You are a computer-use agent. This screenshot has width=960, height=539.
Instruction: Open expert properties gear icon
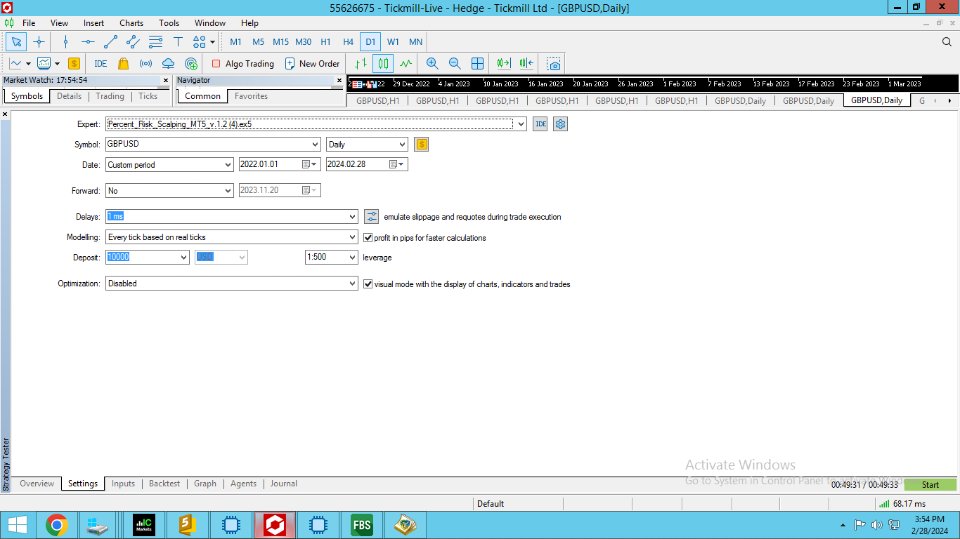click(x=560, y=124)
